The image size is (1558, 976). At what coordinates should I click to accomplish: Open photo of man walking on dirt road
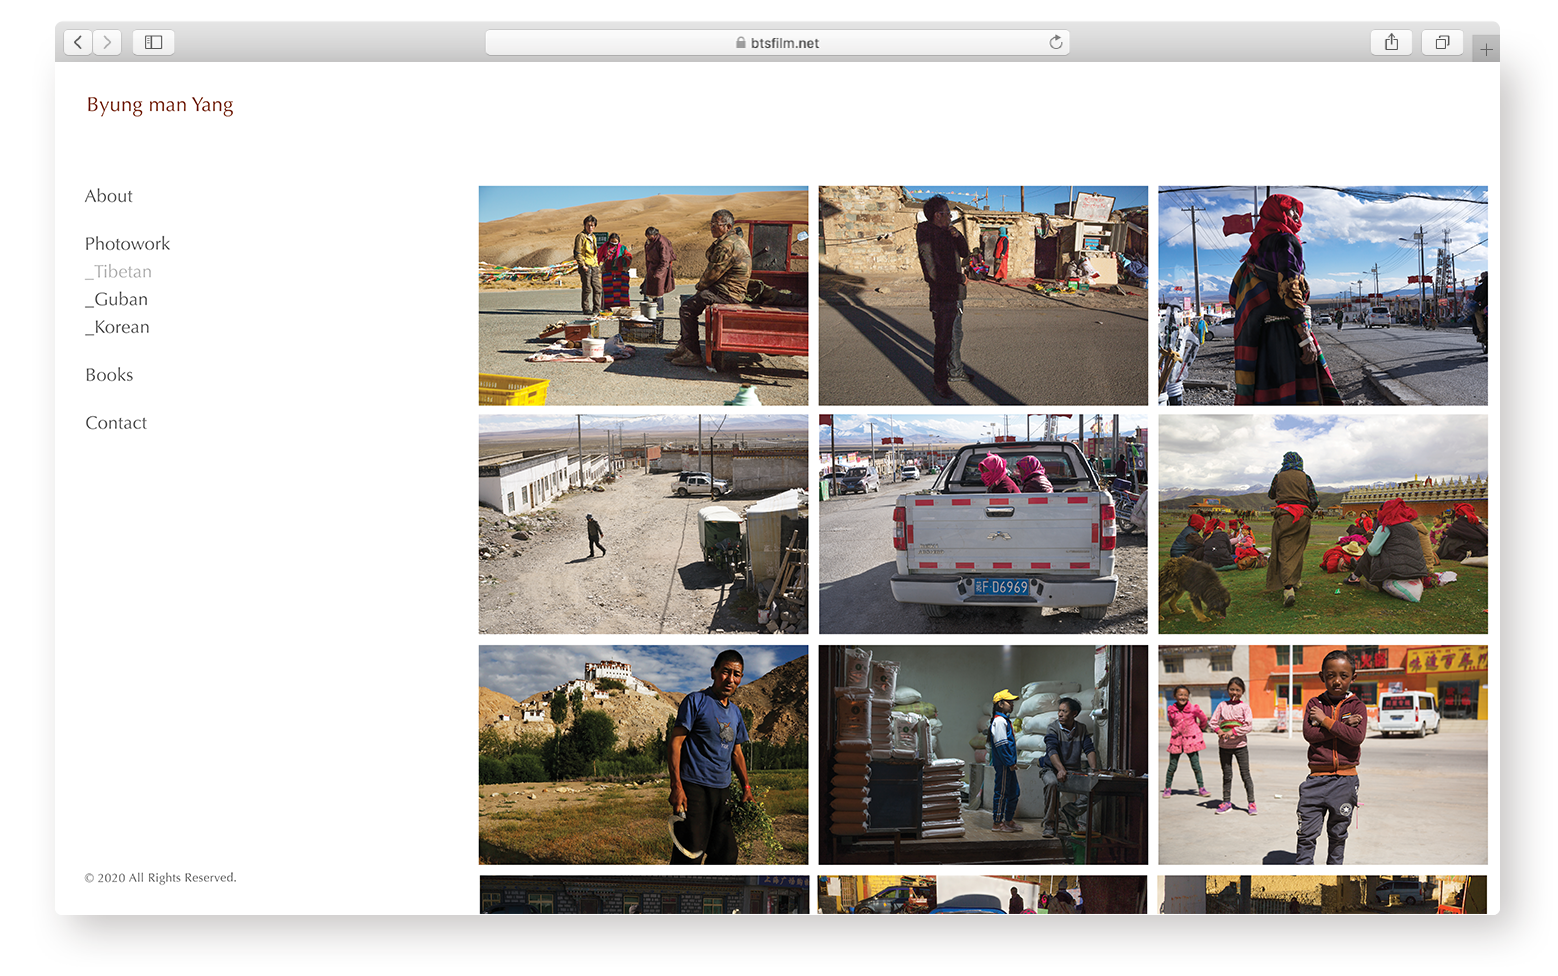click(643, 524)
